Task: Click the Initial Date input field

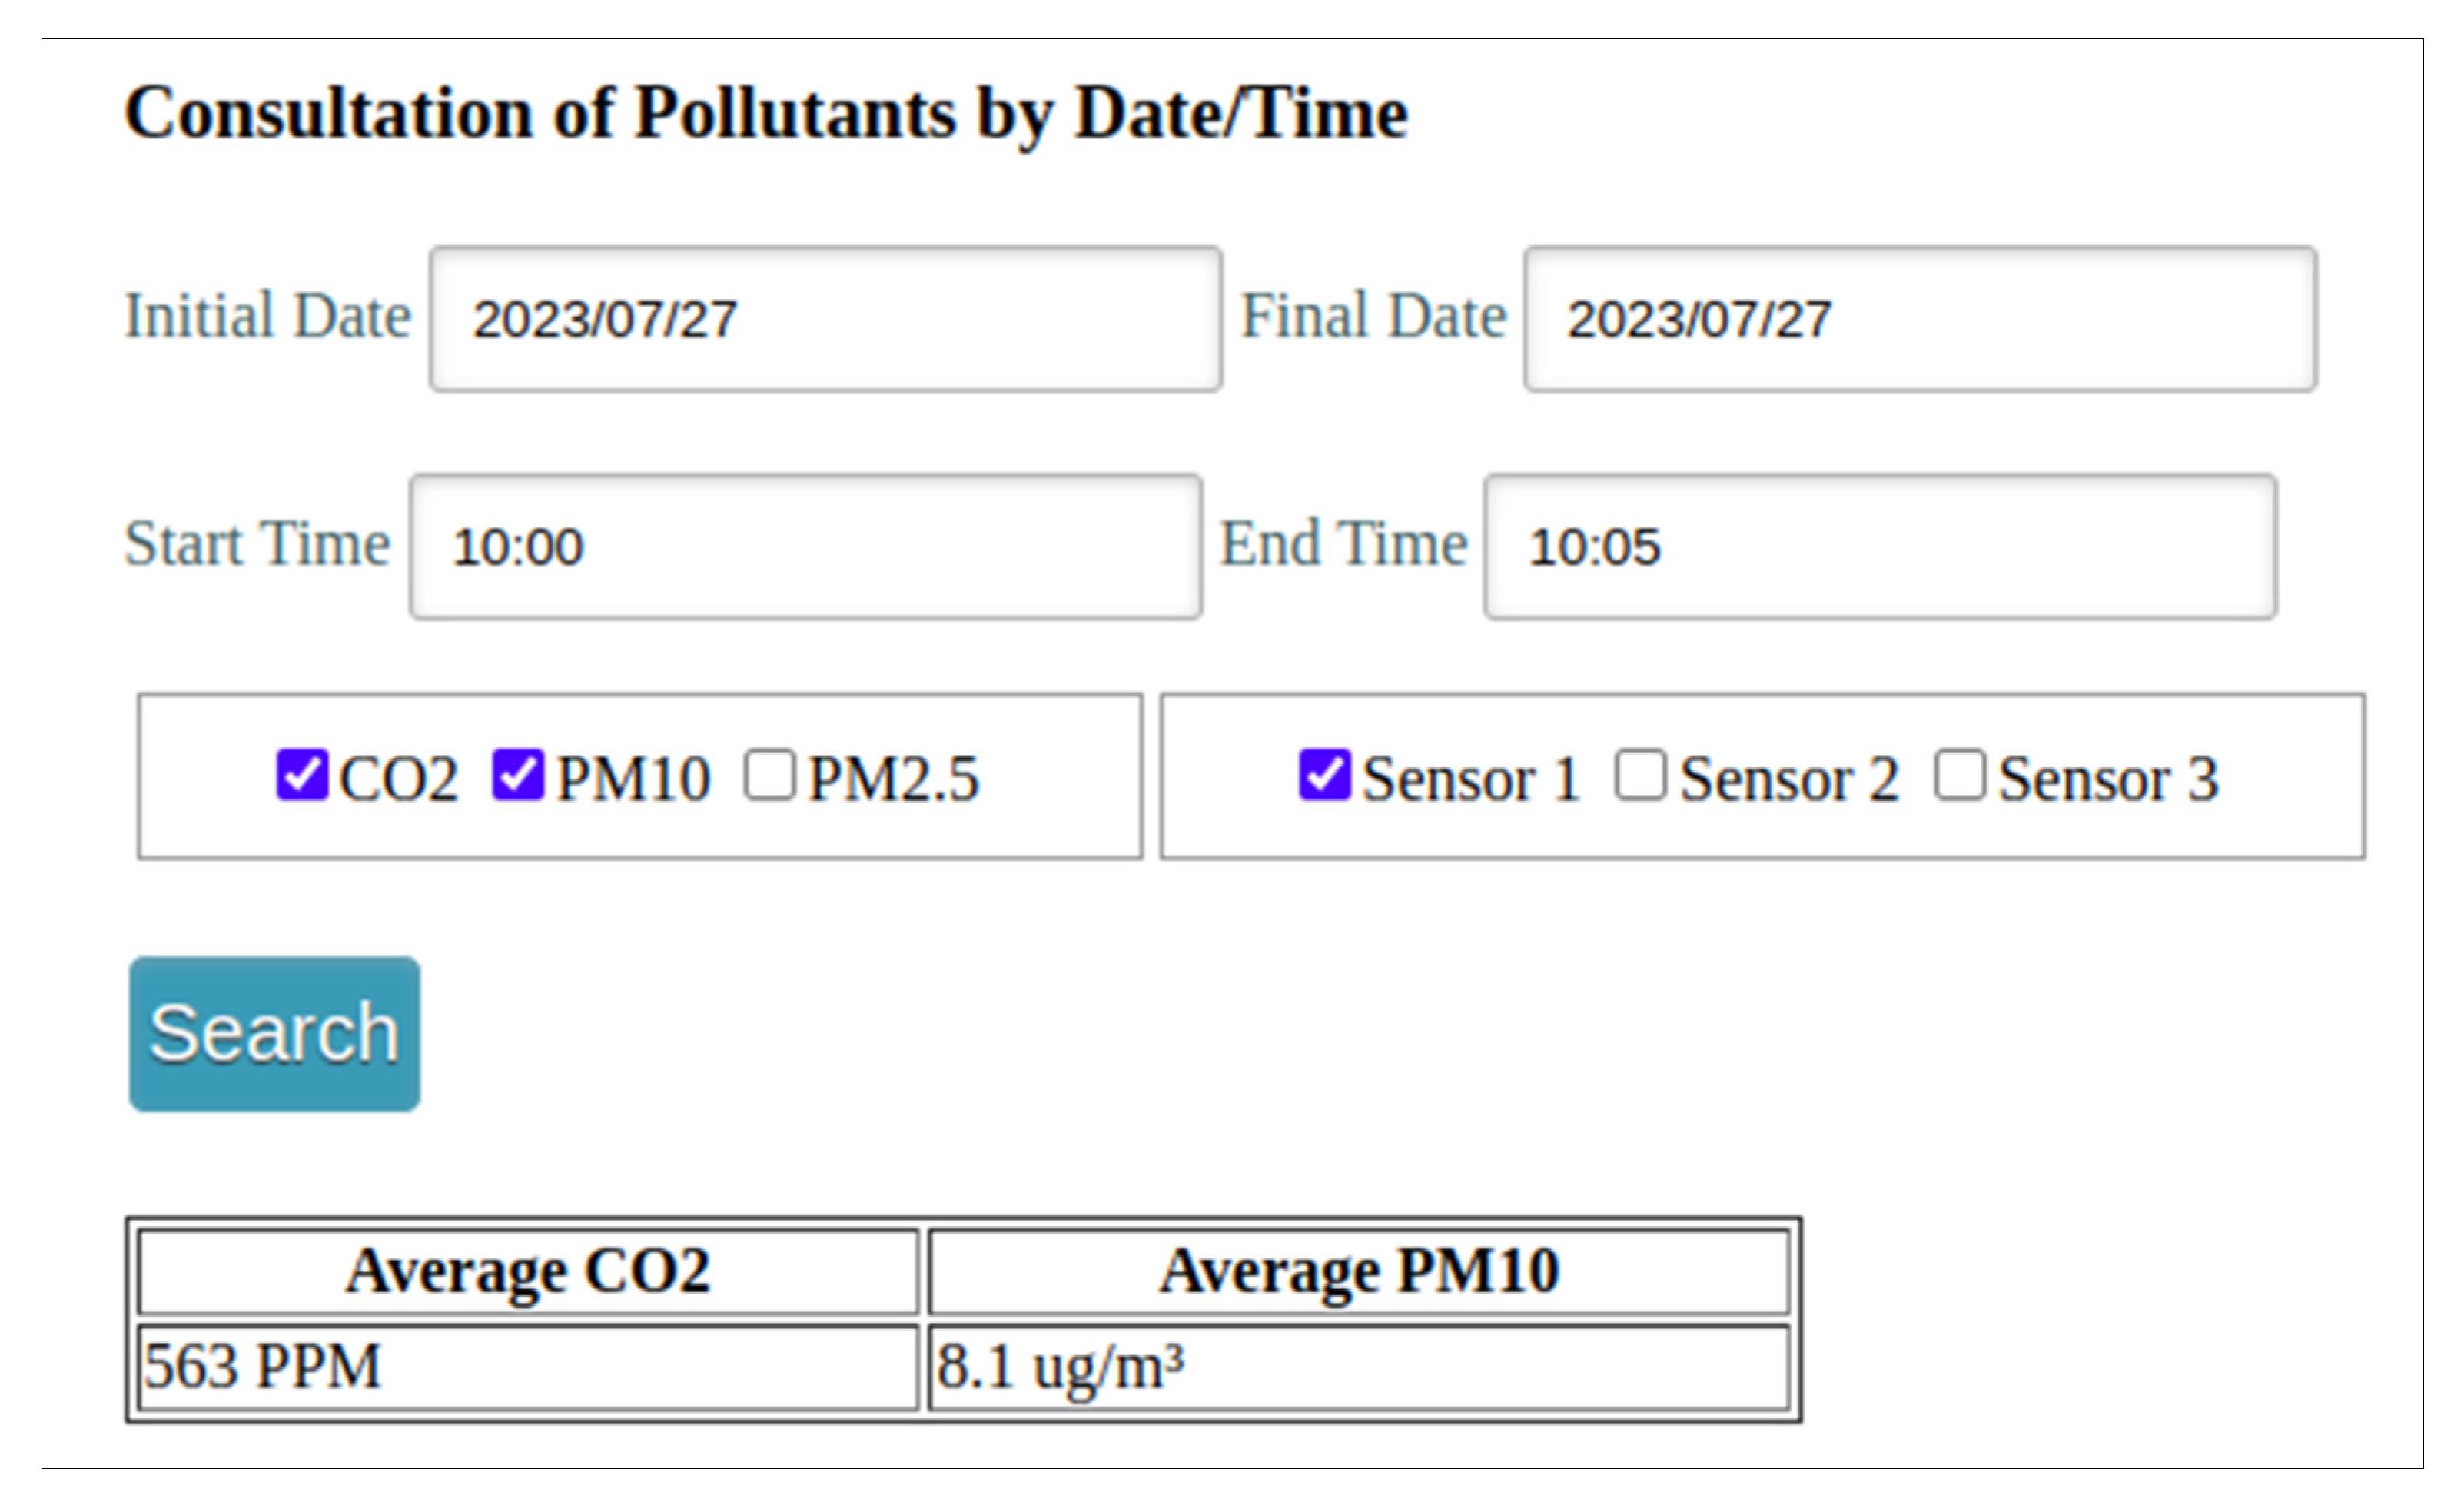Action: [x=825, y=319]
